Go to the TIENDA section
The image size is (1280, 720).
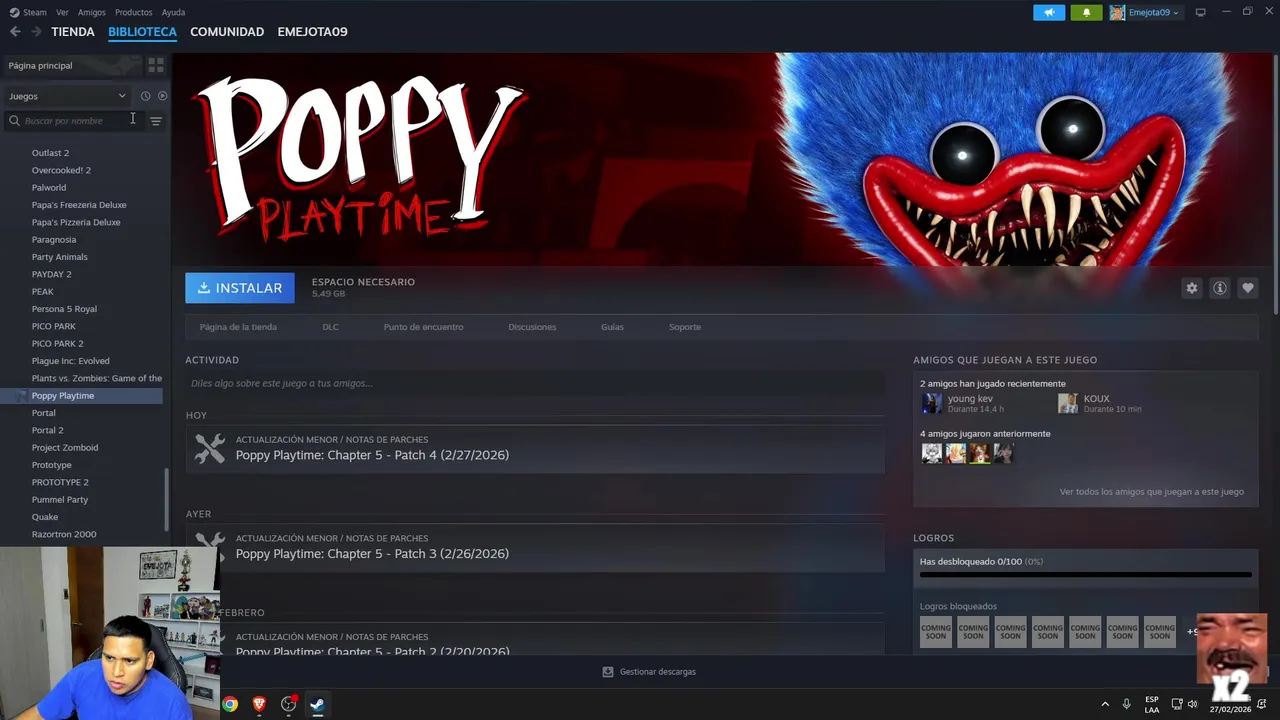[73, 32]
